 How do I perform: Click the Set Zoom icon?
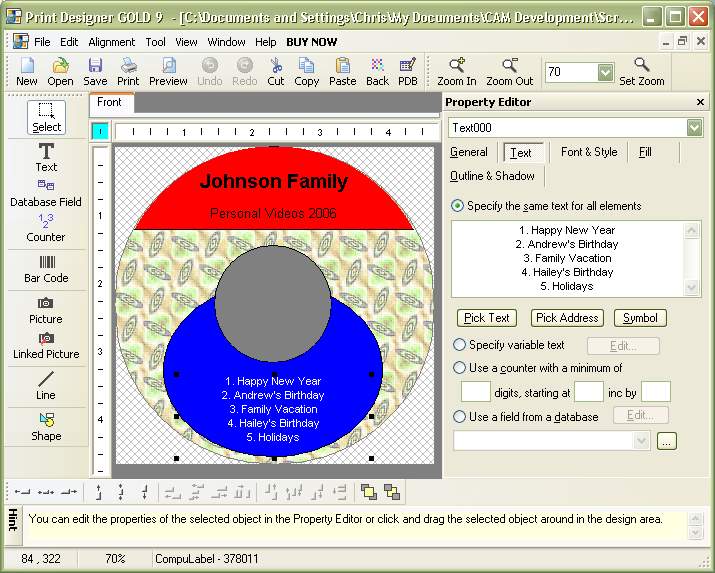pos(642,72)
